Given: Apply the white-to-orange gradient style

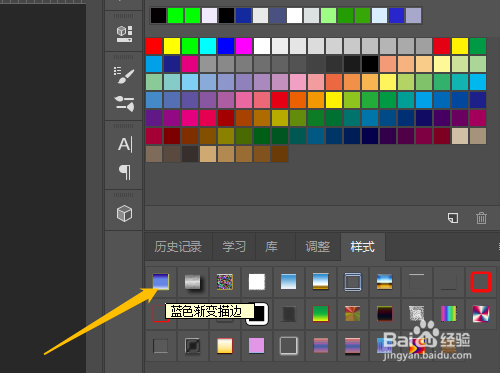Looking at the screenshot, I should pyautogui.click(x=225, y=346).
